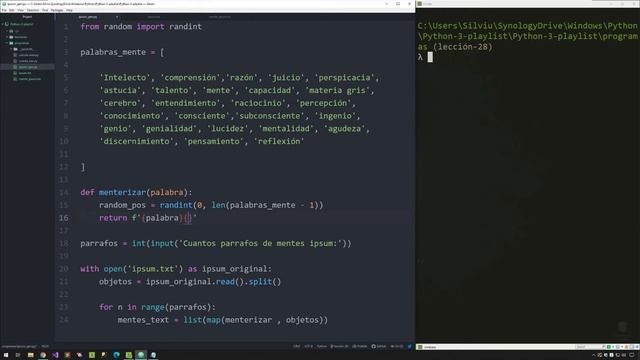Open the Git panel from the status bar
This screenshot has height=360, width=640.
397,346
